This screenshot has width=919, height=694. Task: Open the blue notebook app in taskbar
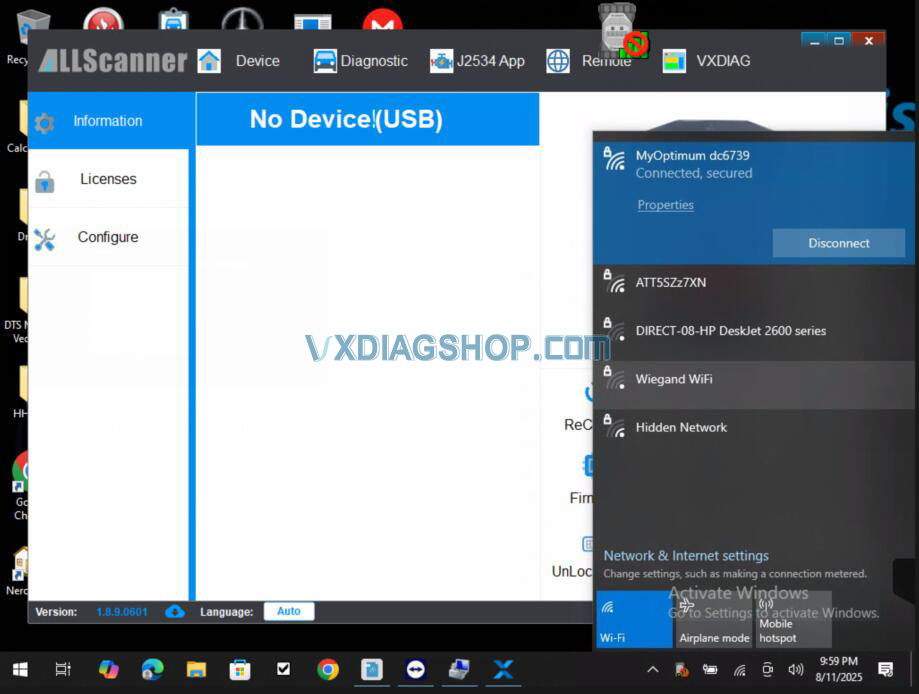372,669
